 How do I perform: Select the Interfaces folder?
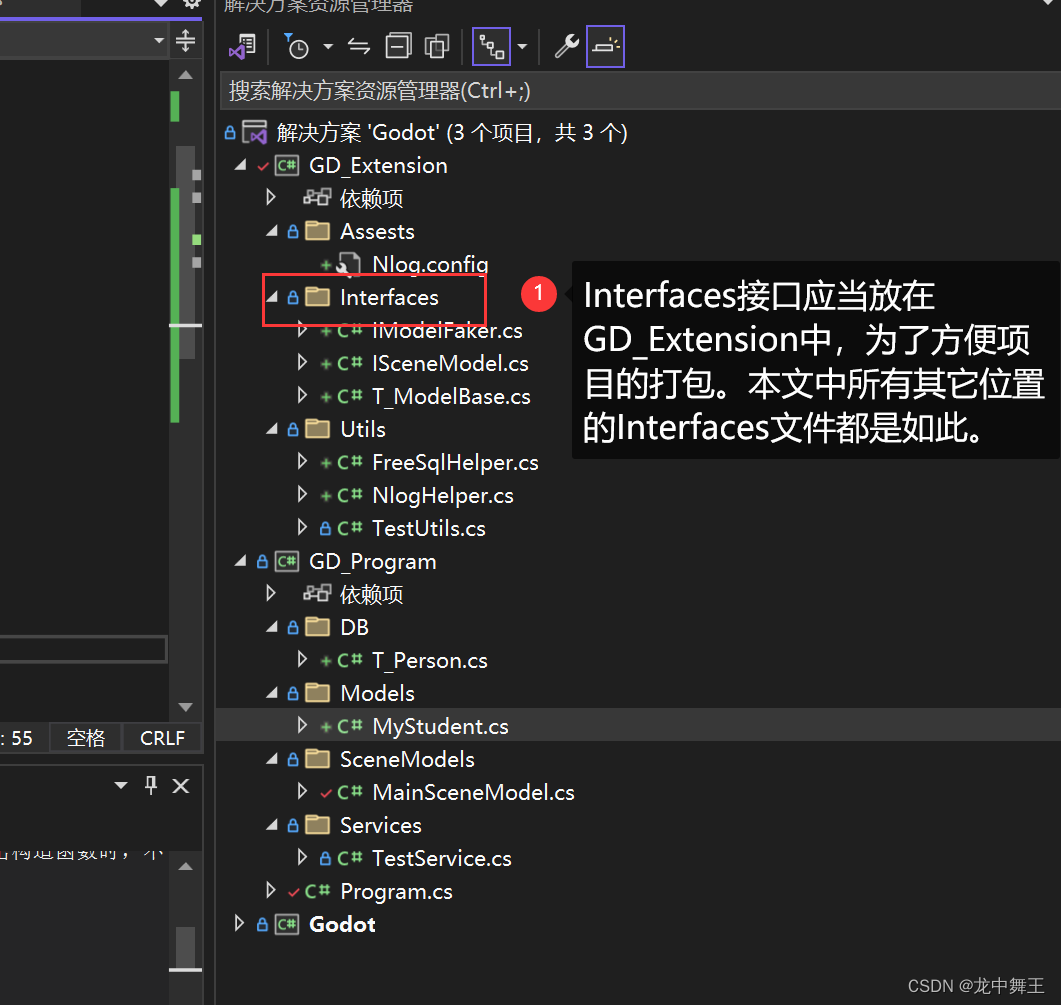389,298
